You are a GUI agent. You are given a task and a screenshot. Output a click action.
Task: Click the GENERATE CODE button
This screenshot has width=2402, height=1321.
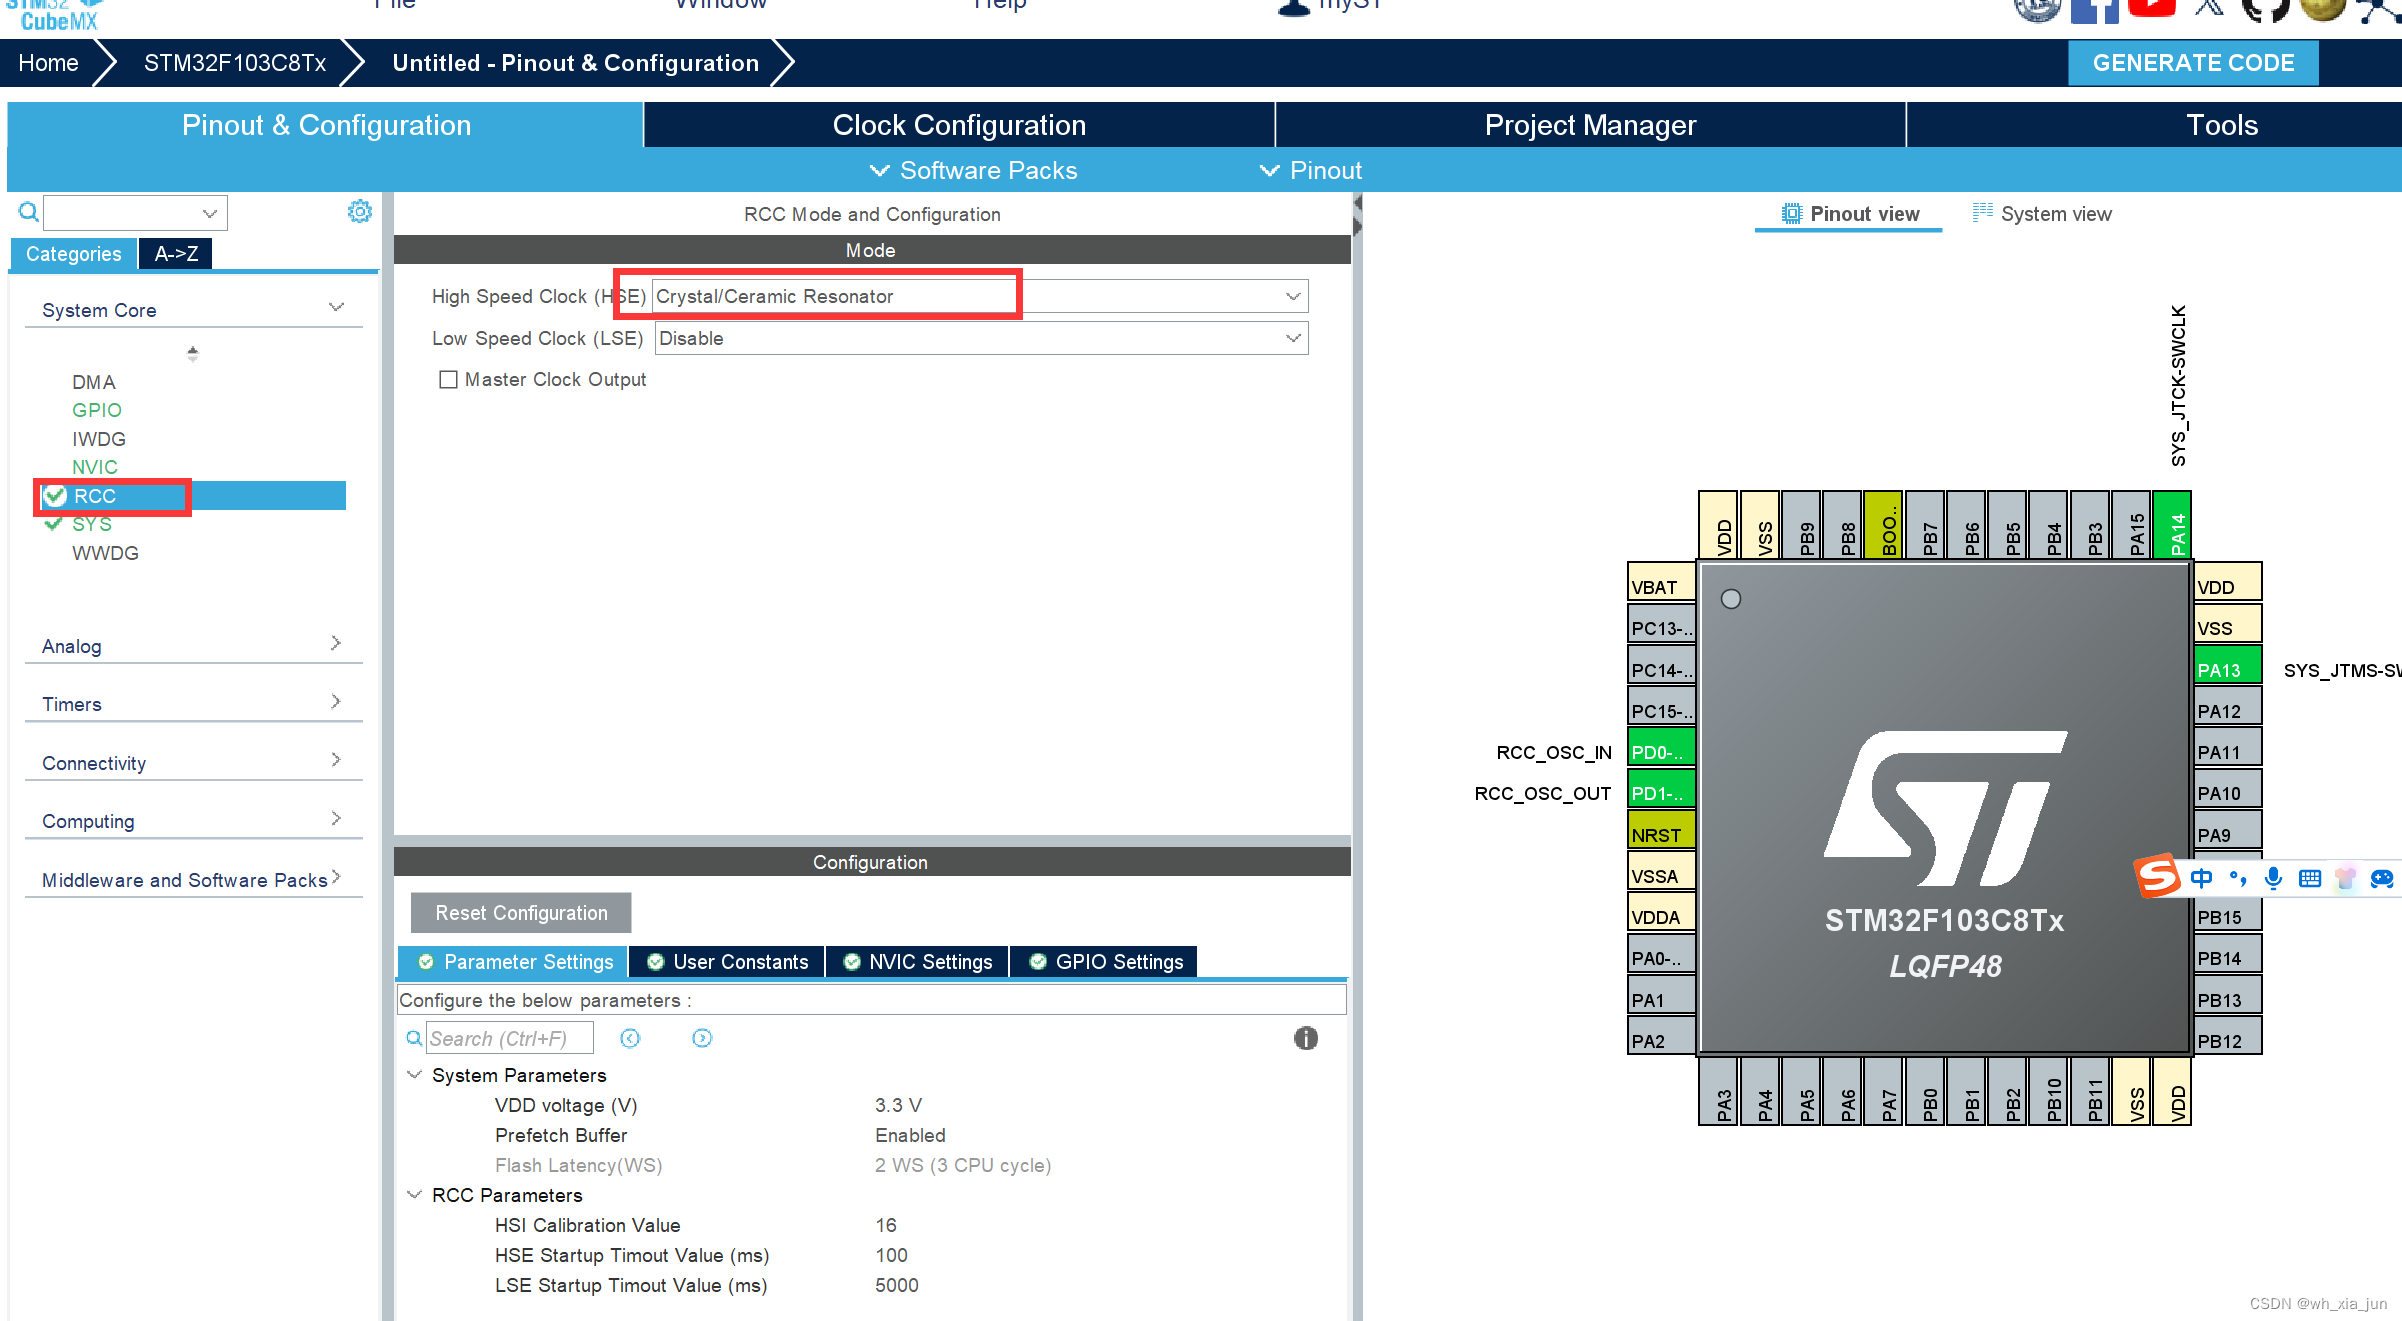pos(2192,63)
